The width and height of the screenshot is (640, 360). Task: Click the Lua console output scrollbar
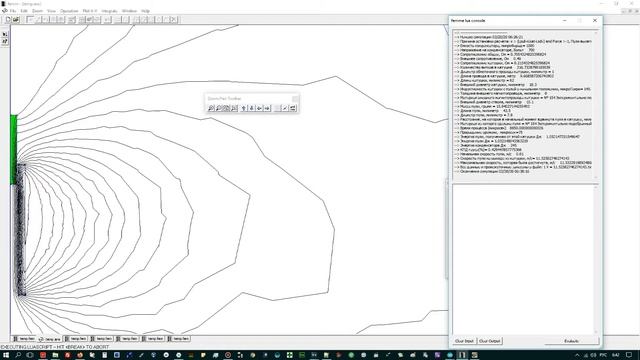pyautogui.click(x=596, y=104)
